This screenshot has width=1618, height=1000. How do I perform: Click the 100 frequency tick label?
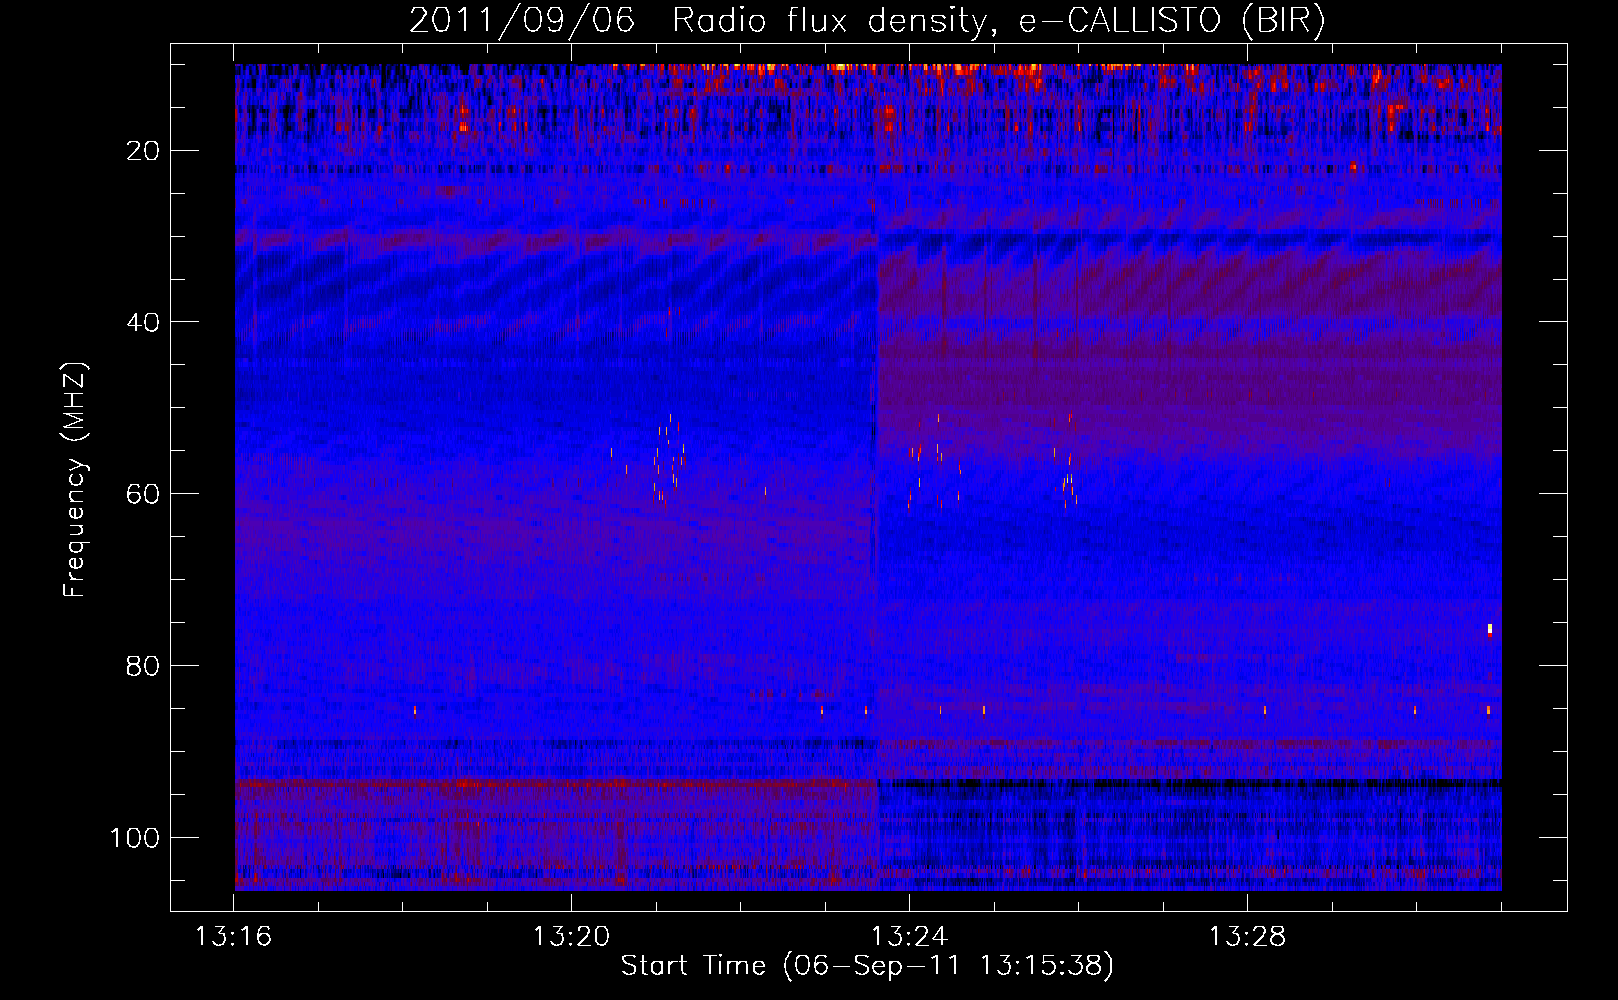click(136, 838)
